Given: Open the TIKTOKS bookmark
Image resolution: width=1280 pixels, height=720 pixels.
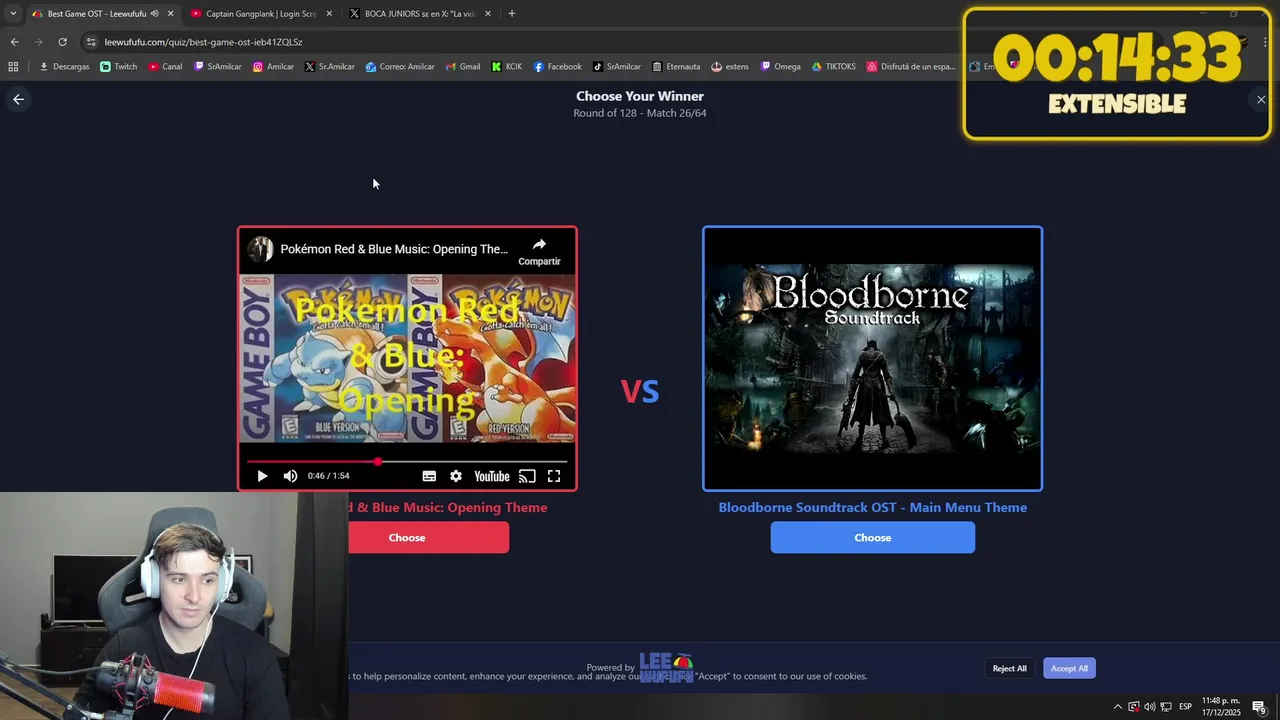Looking at the screenshot, I should [x=834, y=67].
